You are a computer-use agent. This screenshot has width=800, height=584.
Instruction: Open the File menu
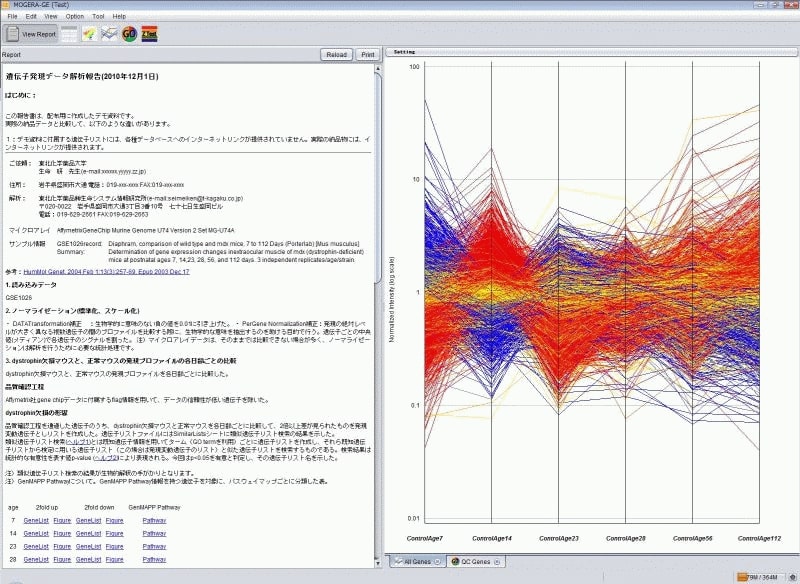pos(11,17)
